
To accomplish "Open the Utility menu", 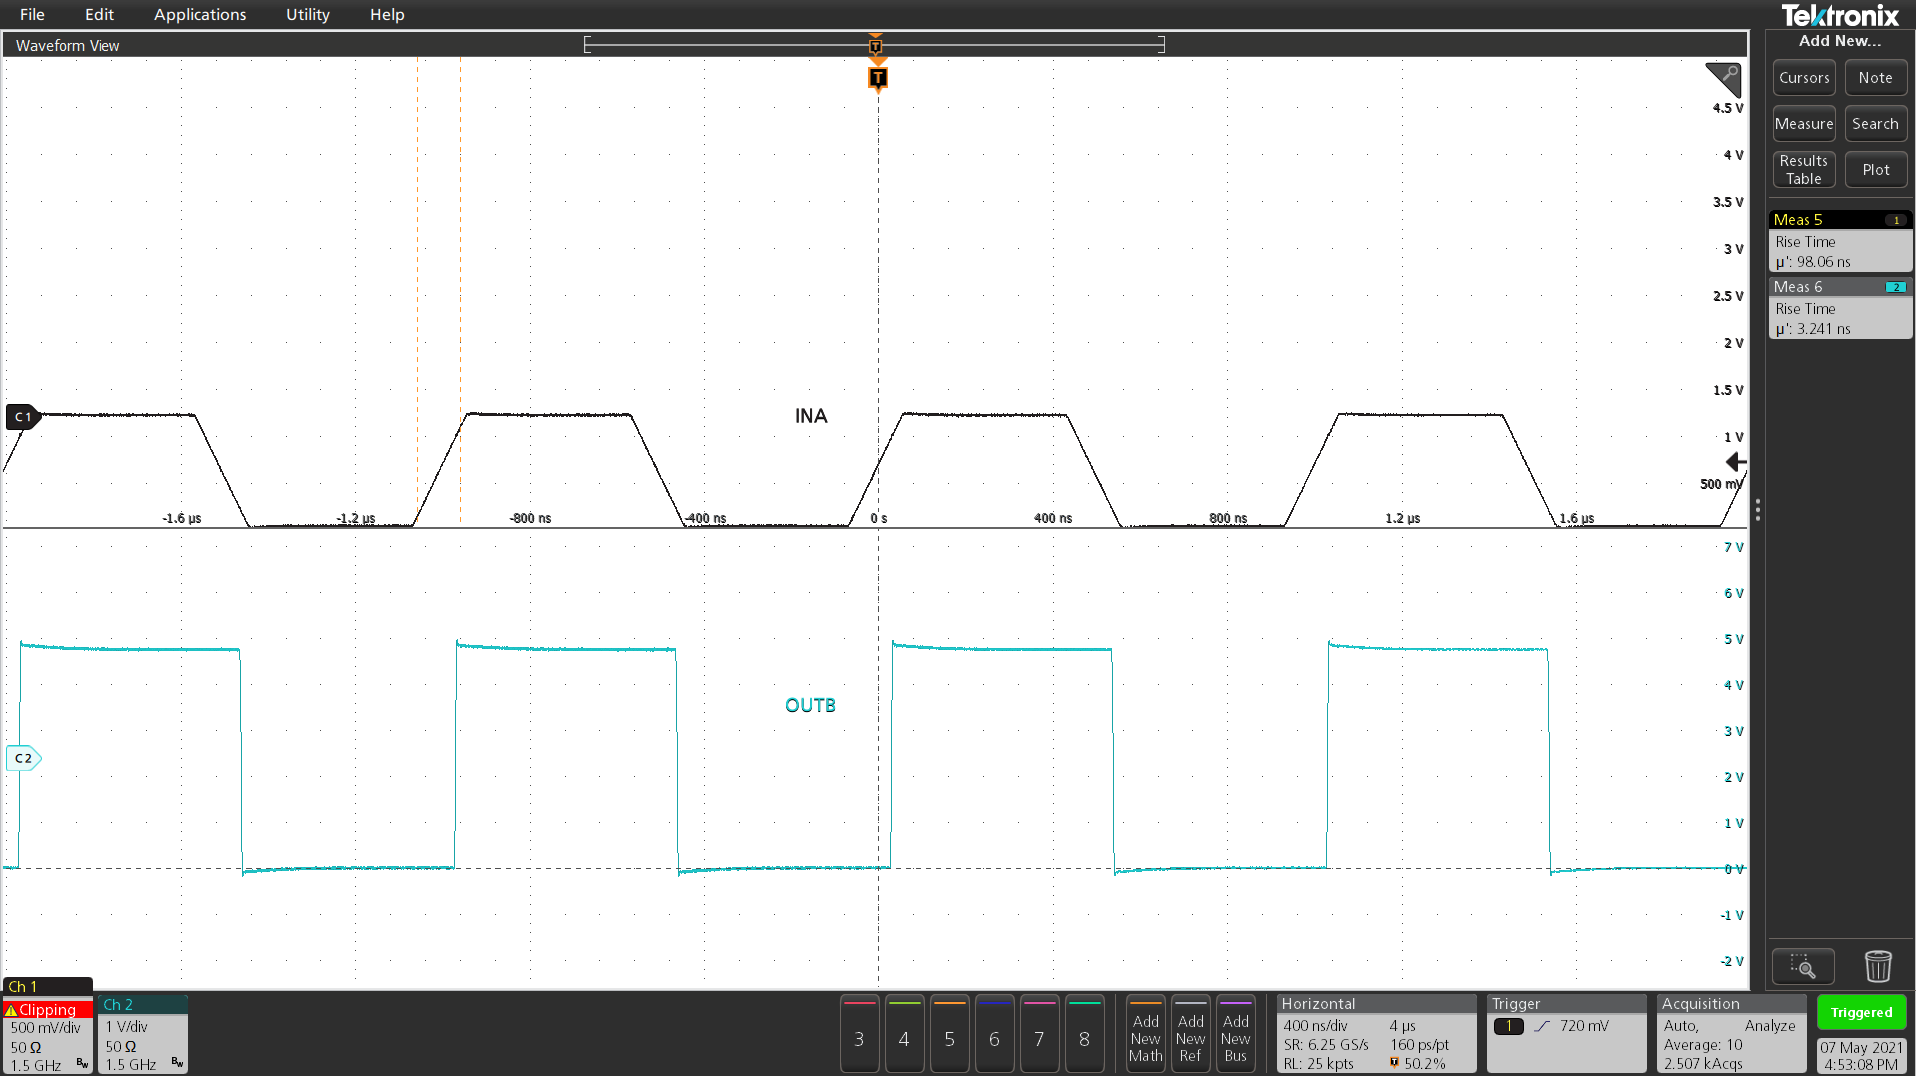I will point(306,14).
